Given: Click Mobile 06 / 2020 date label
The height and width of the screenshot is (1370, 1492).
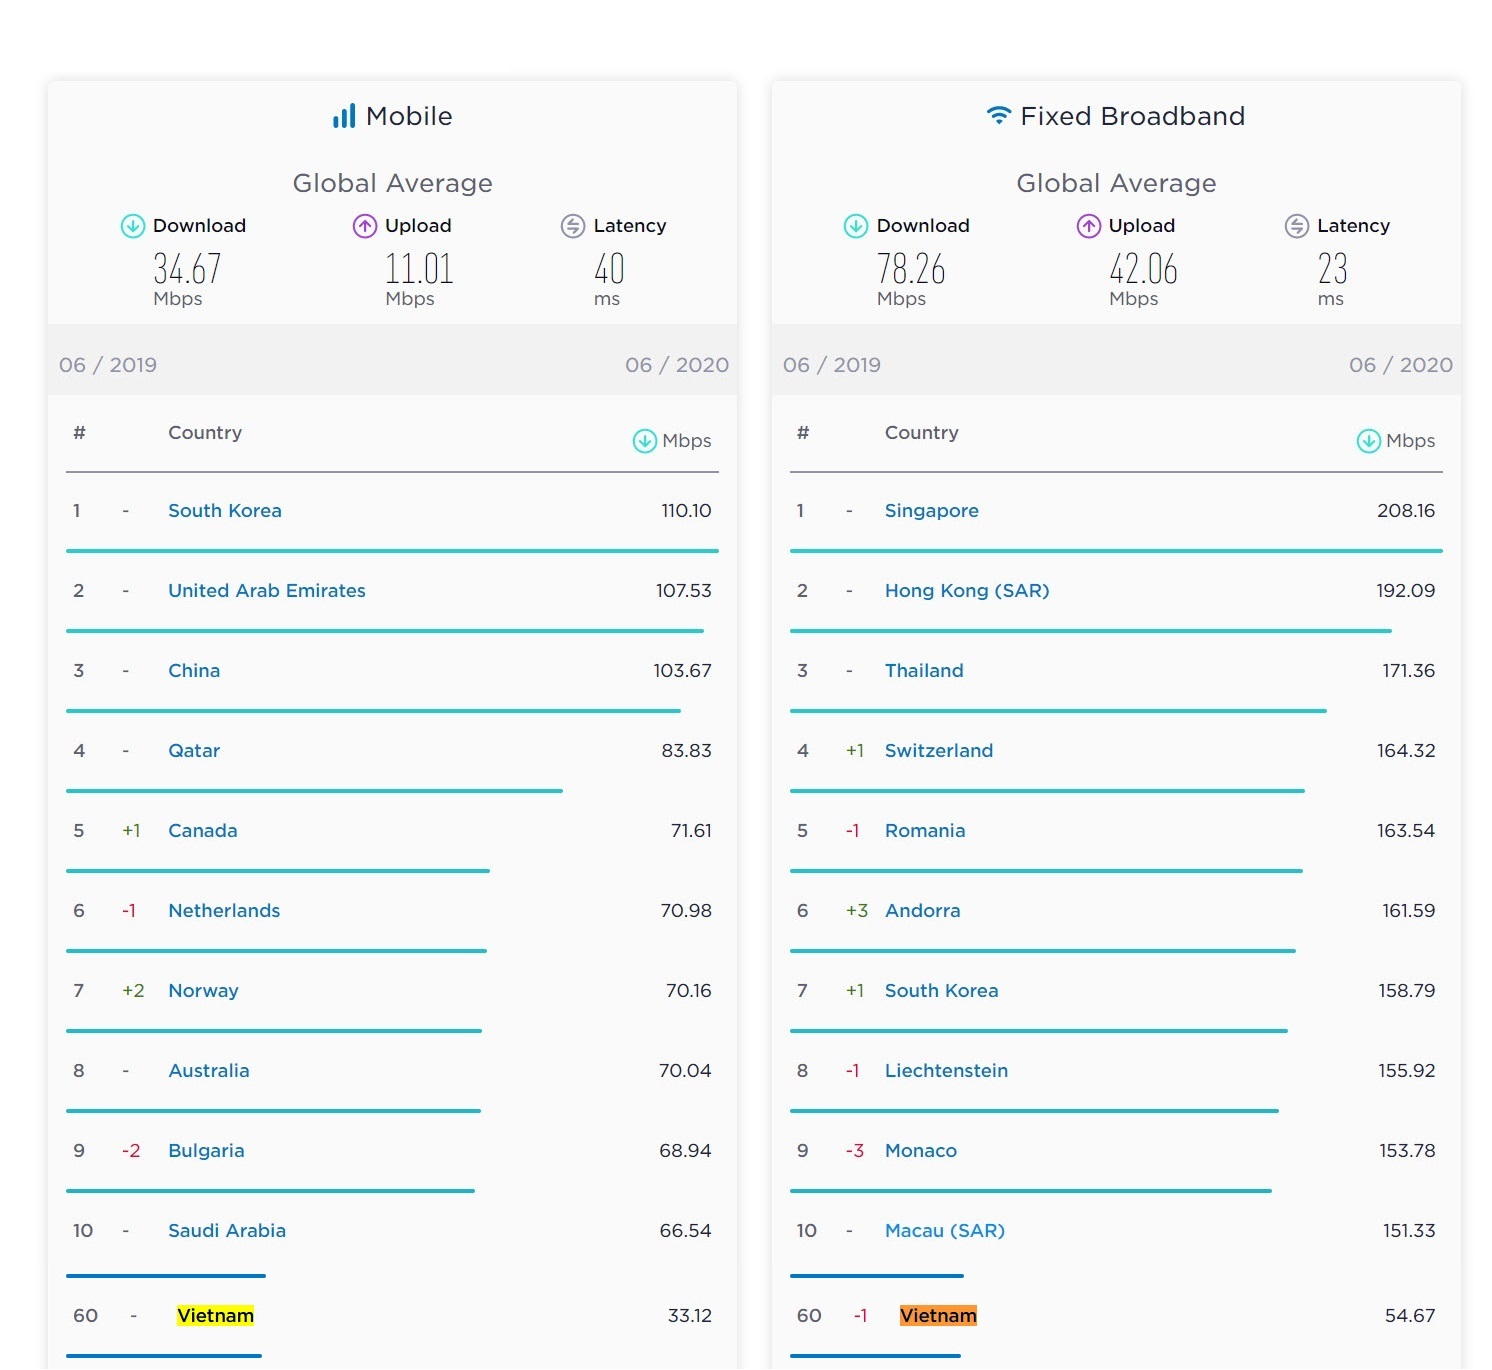Looking at the screenshot, I should 677,365.
